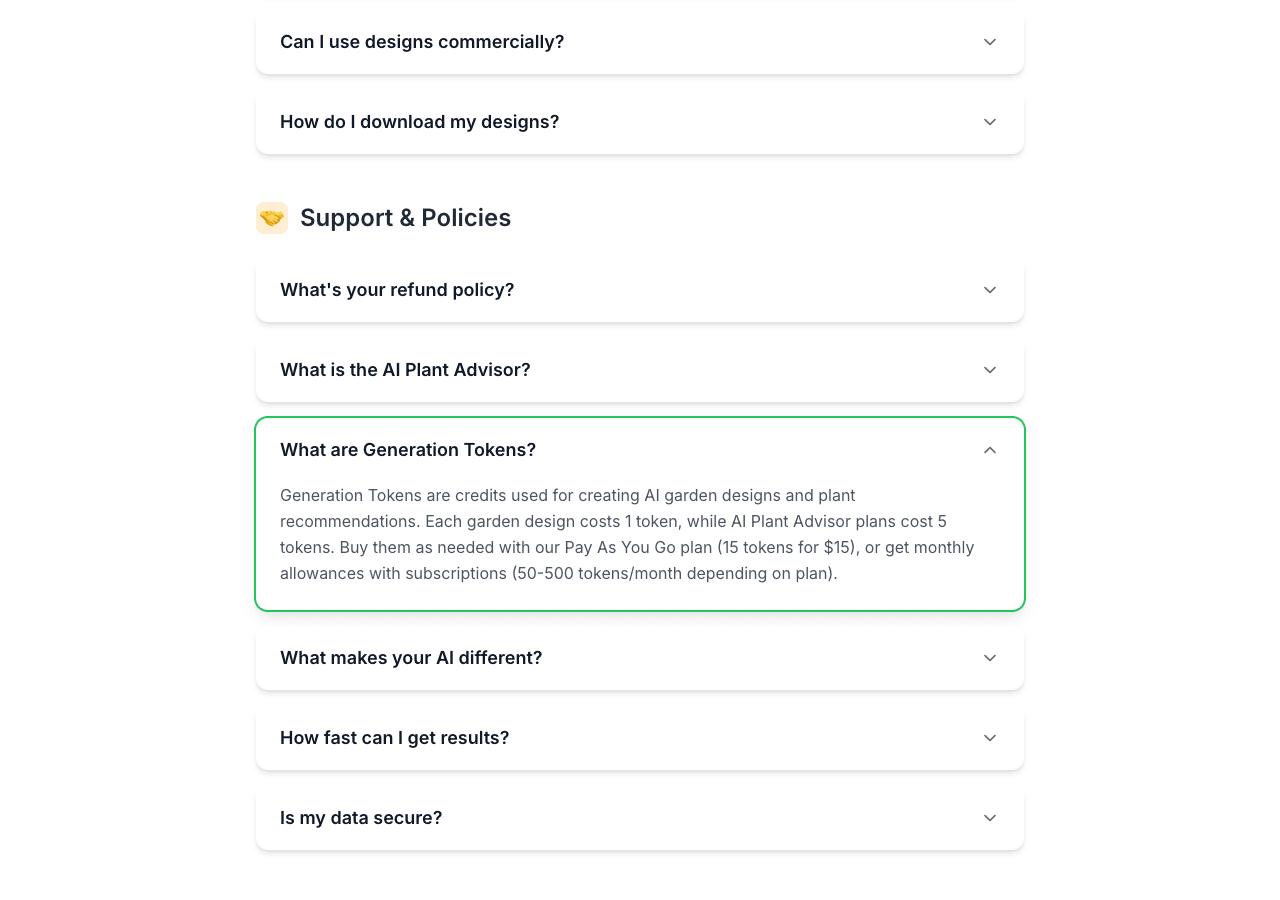Expand the chevron for commercial design use
This screenshot has height=900, width=1280.
[990, 42]
